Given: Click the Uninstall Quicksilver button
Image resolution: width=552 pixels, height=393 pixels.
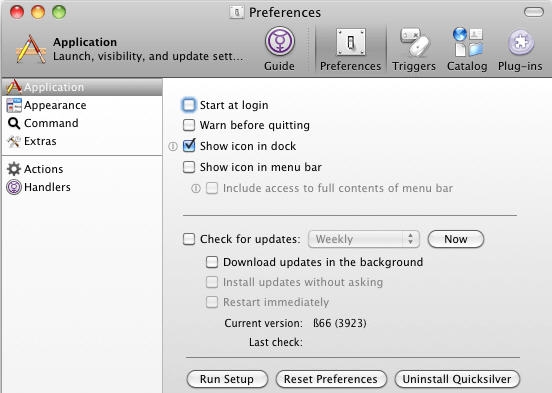Looking at the screenshot, I should click(457, 379).
